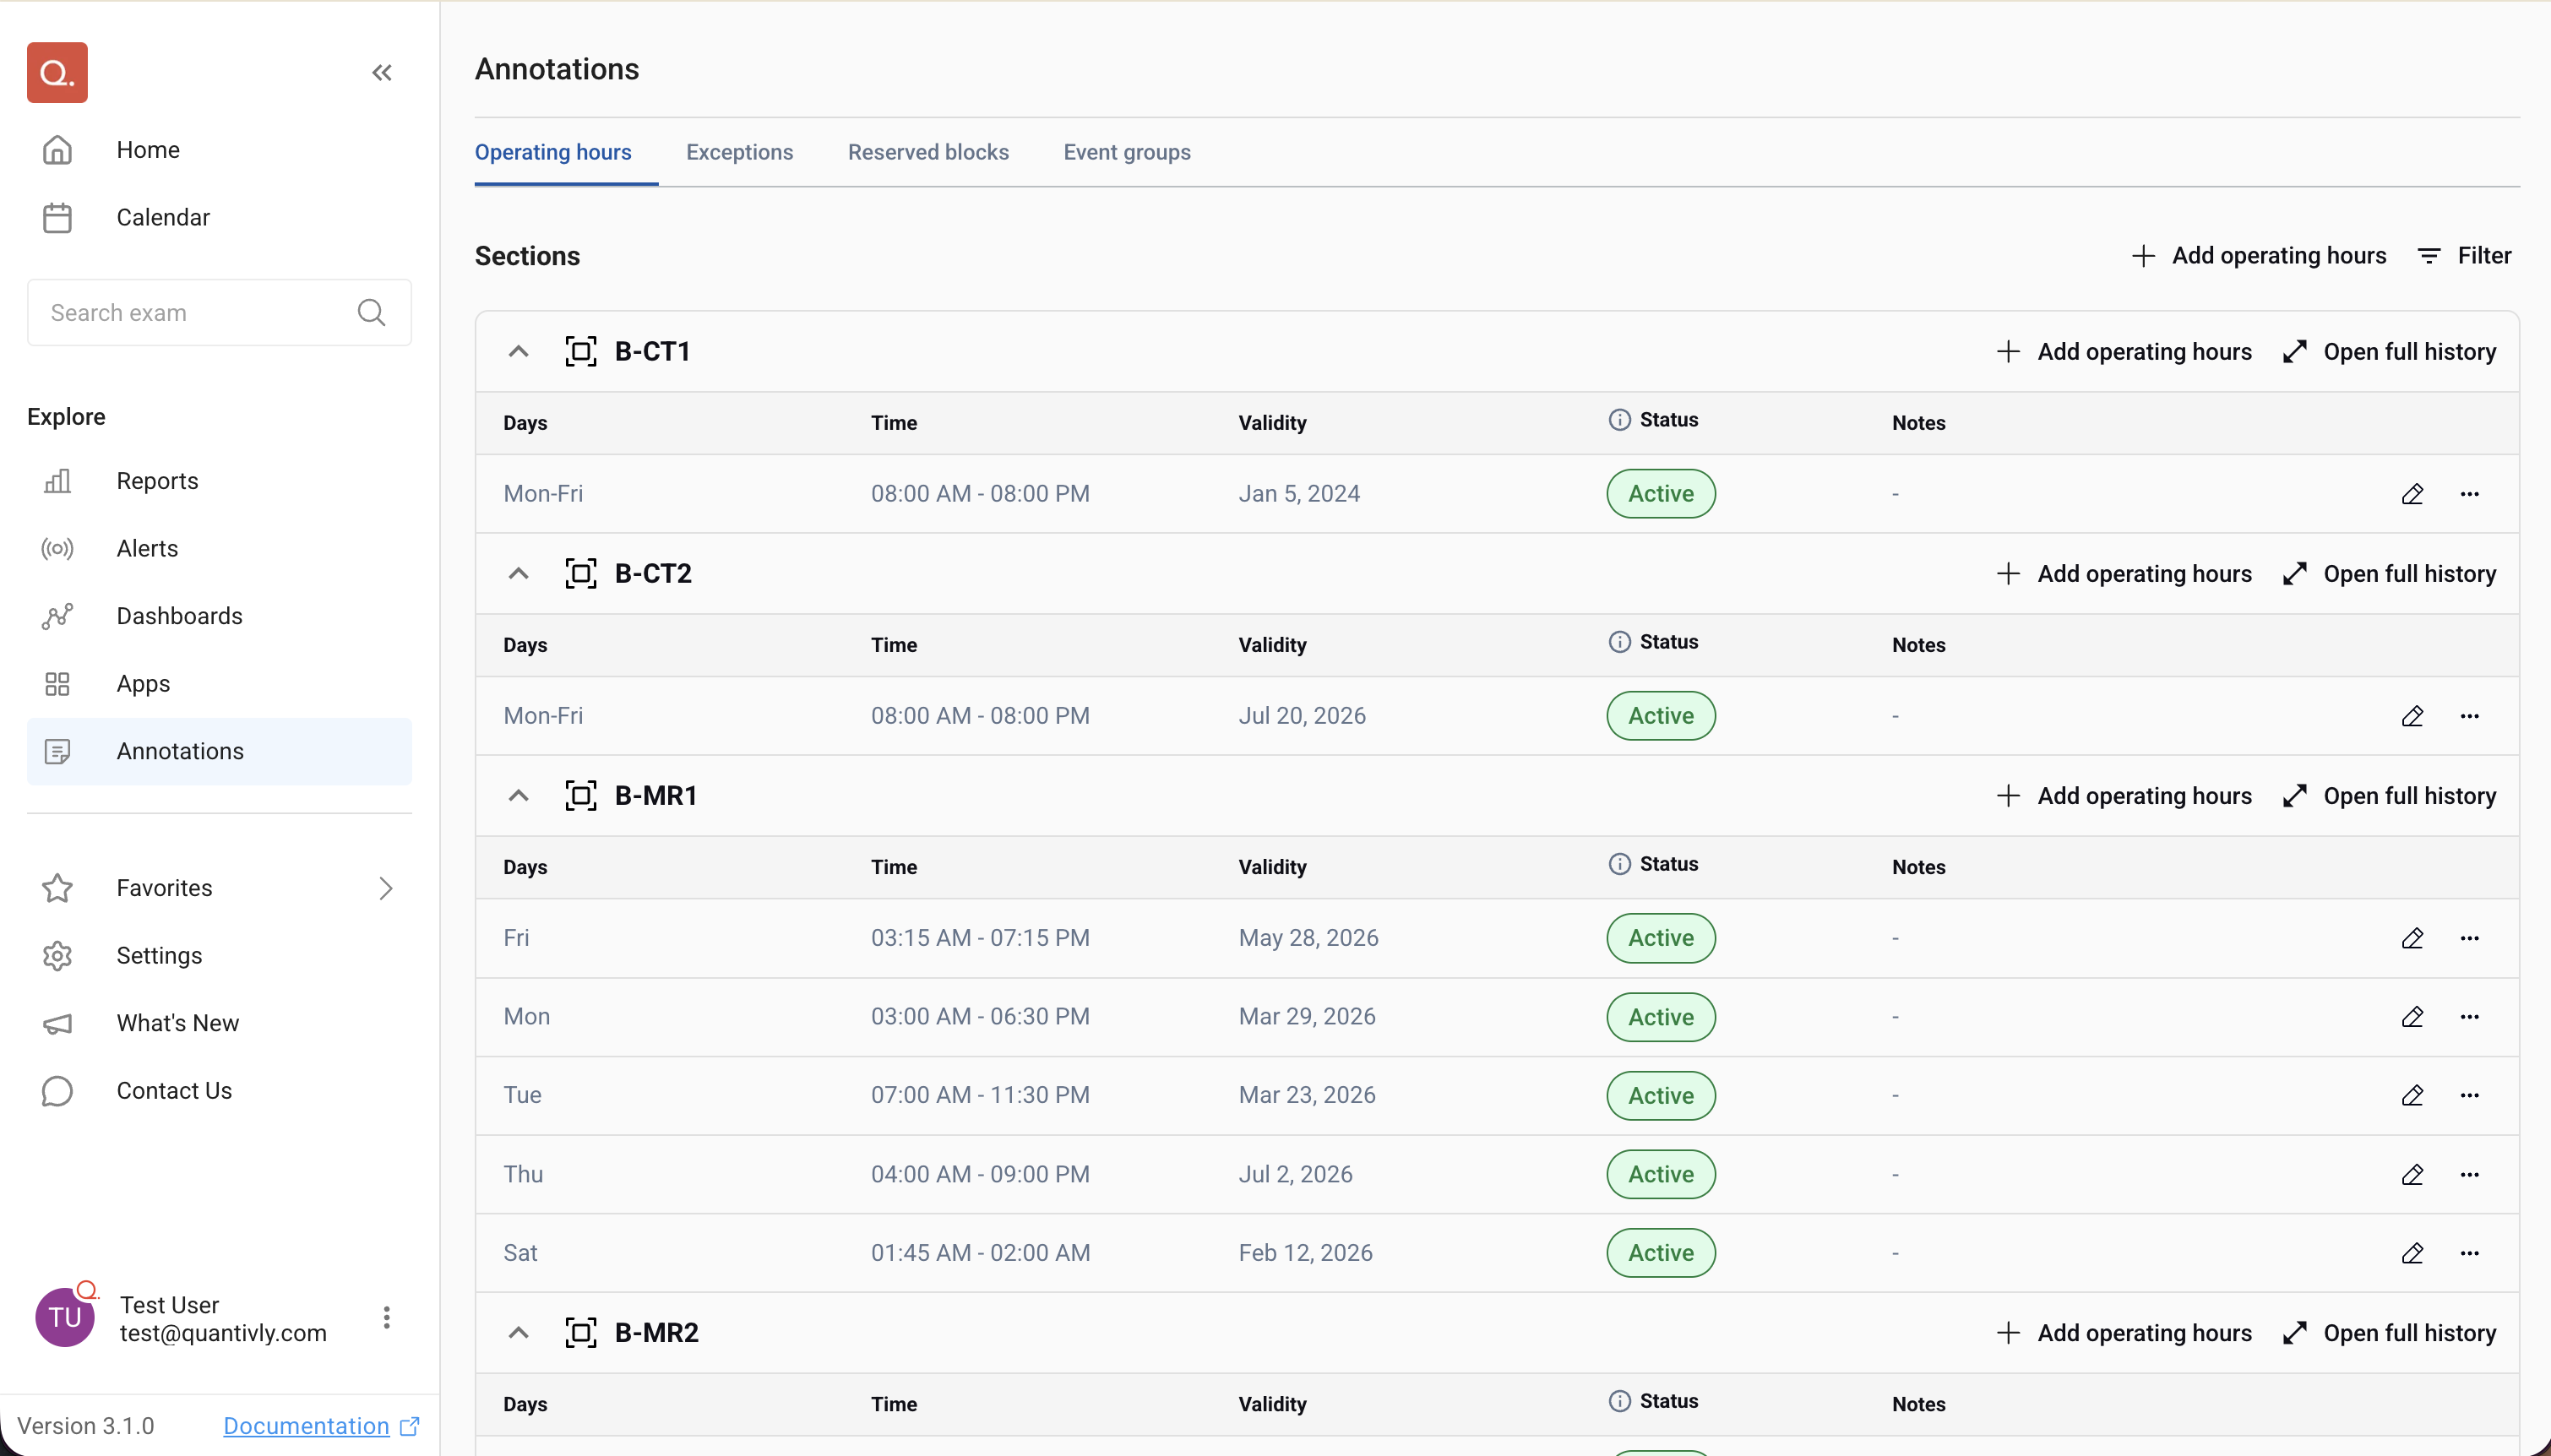Viewport: 2551px width, 1456px height.
Task: Switch to the Exceptions tab
Action: click(739, 152)
